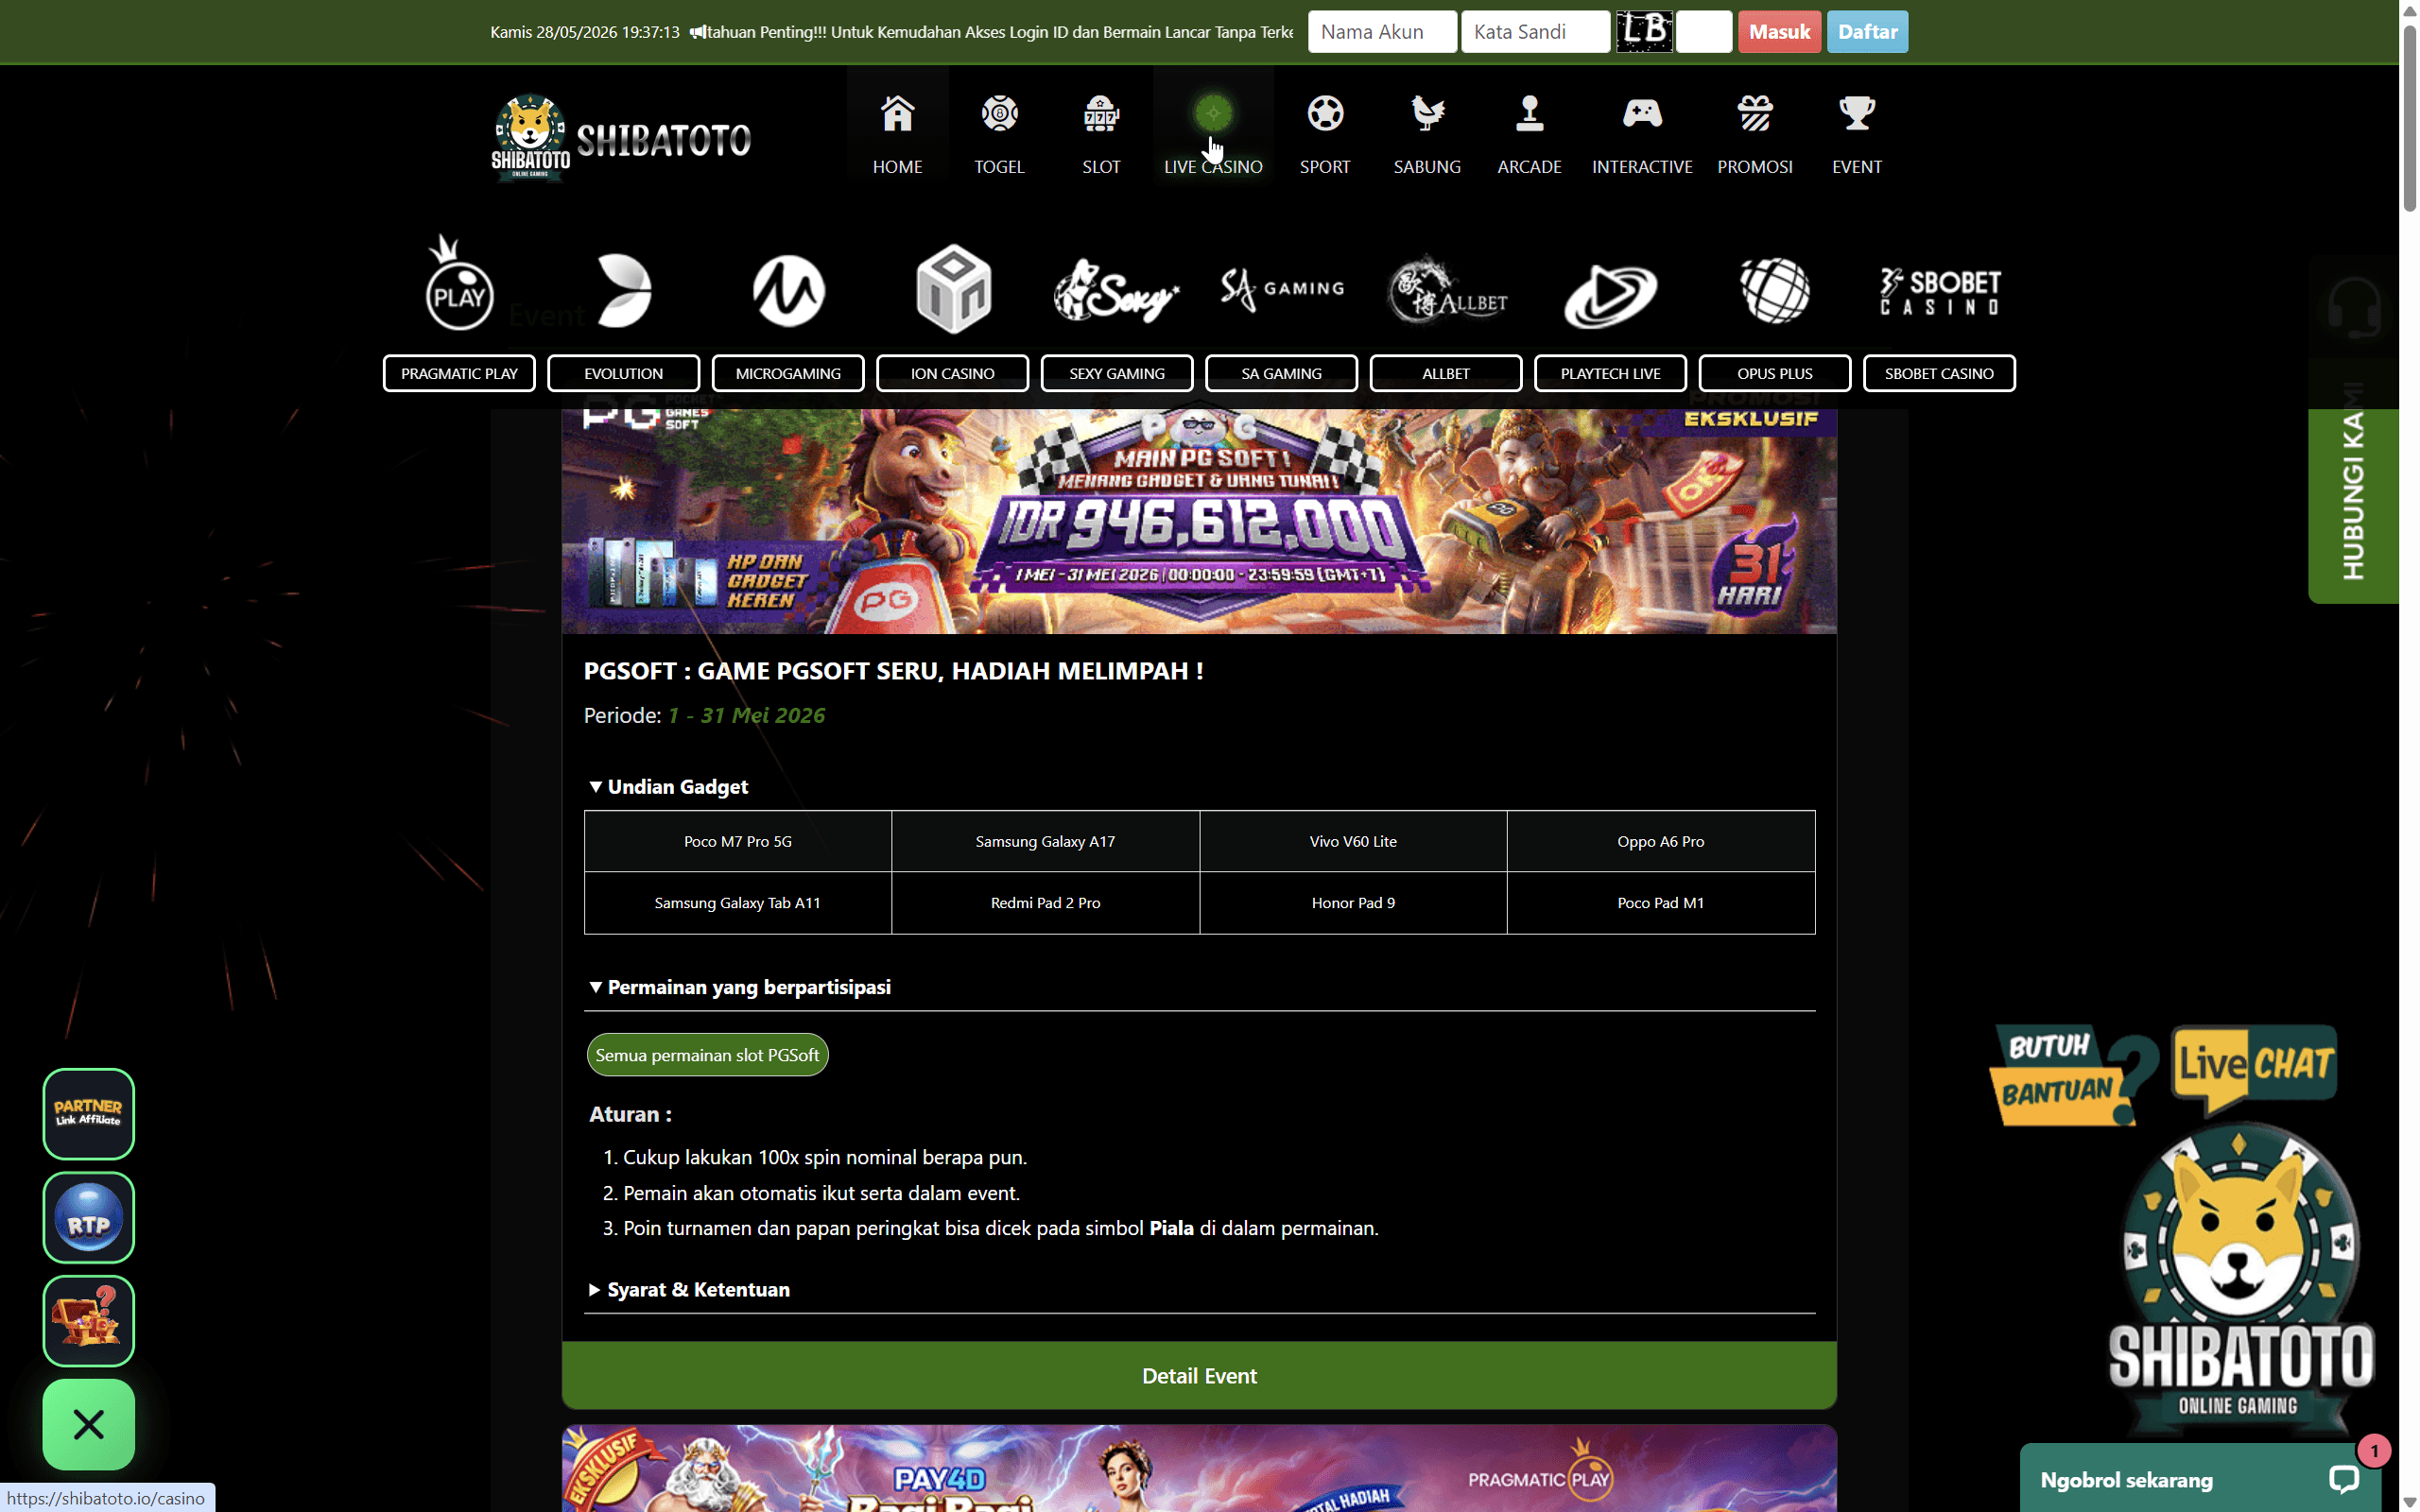Viewport: 2420px width, 1512px height.
Task: Open the Partner Link Affiliate icon
Action: point(88,1113)
